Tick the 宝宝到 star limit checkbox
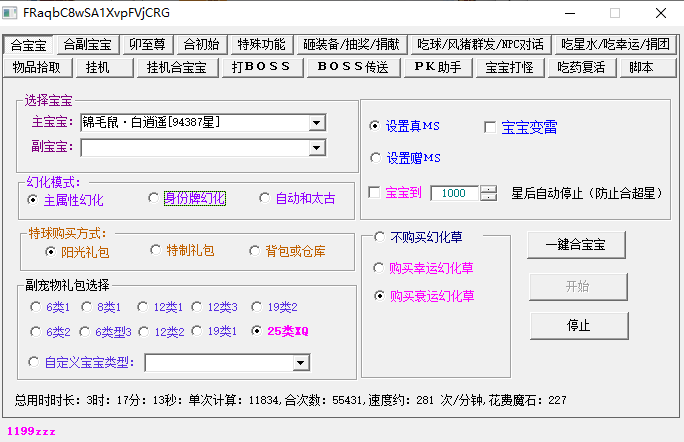 tap(375, 193)
